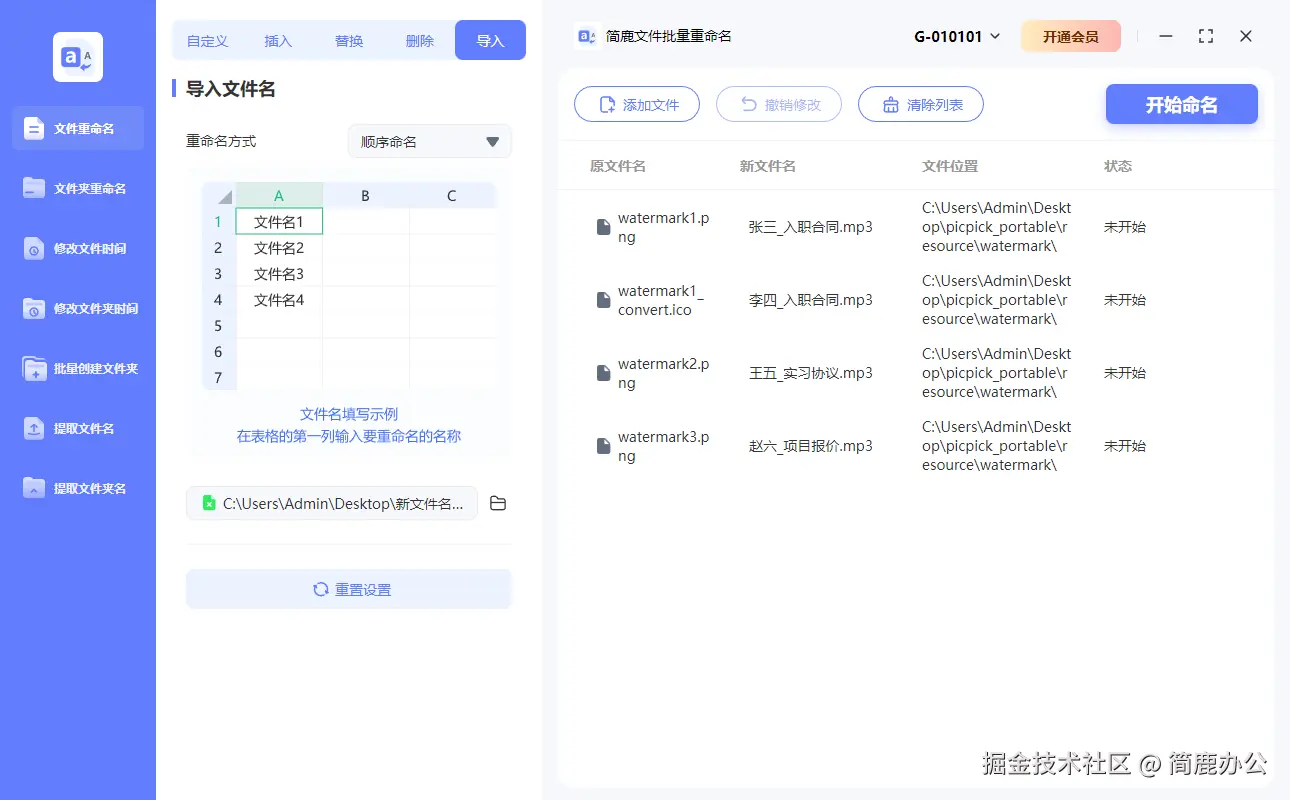Click the file icon beside watermark2.png
This screenshot has height=800, width=1290.
click(x=603, y=373)
